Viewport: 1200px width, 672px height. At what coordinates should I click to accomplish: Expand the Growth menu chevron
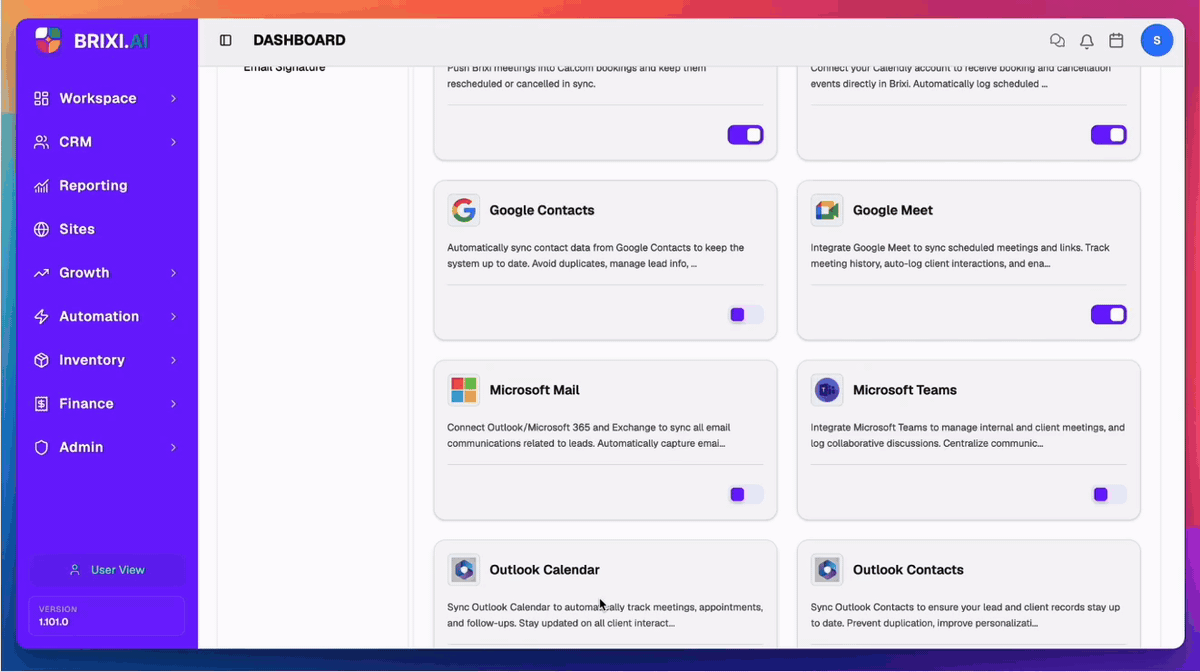tap(173, 273)
